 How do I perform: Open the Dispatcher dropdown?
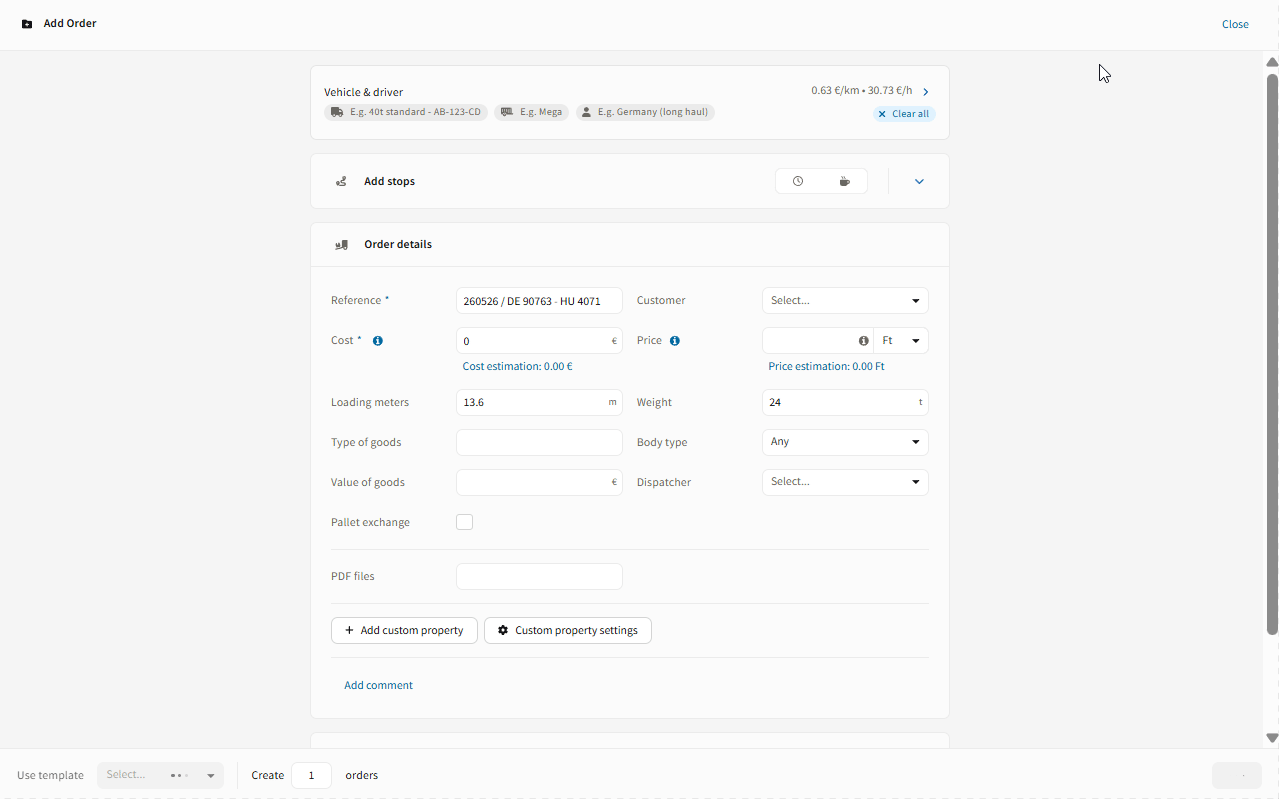click(x=845, y=482)
